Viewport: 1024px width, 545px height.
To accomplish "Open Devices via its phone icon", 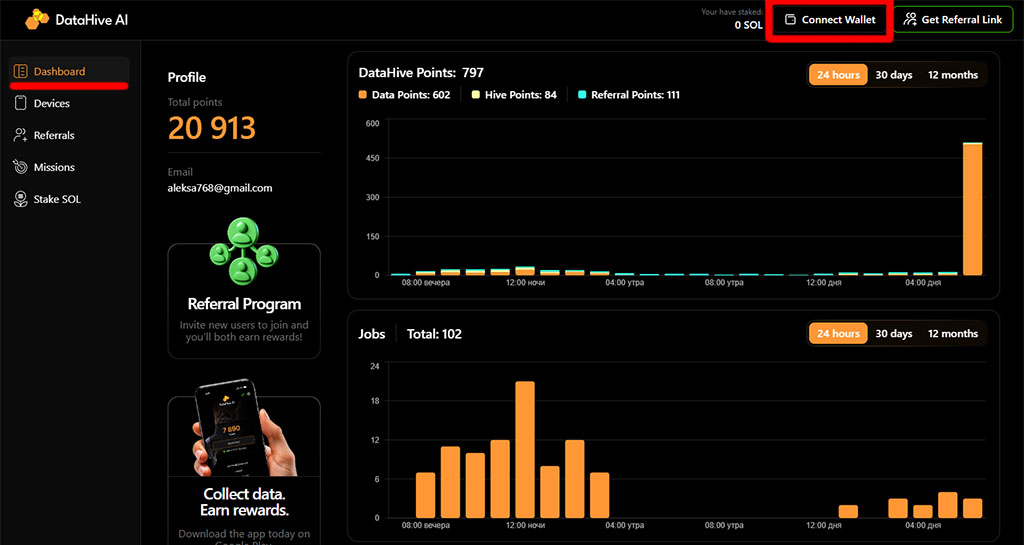I will click(x=21, y=103).
